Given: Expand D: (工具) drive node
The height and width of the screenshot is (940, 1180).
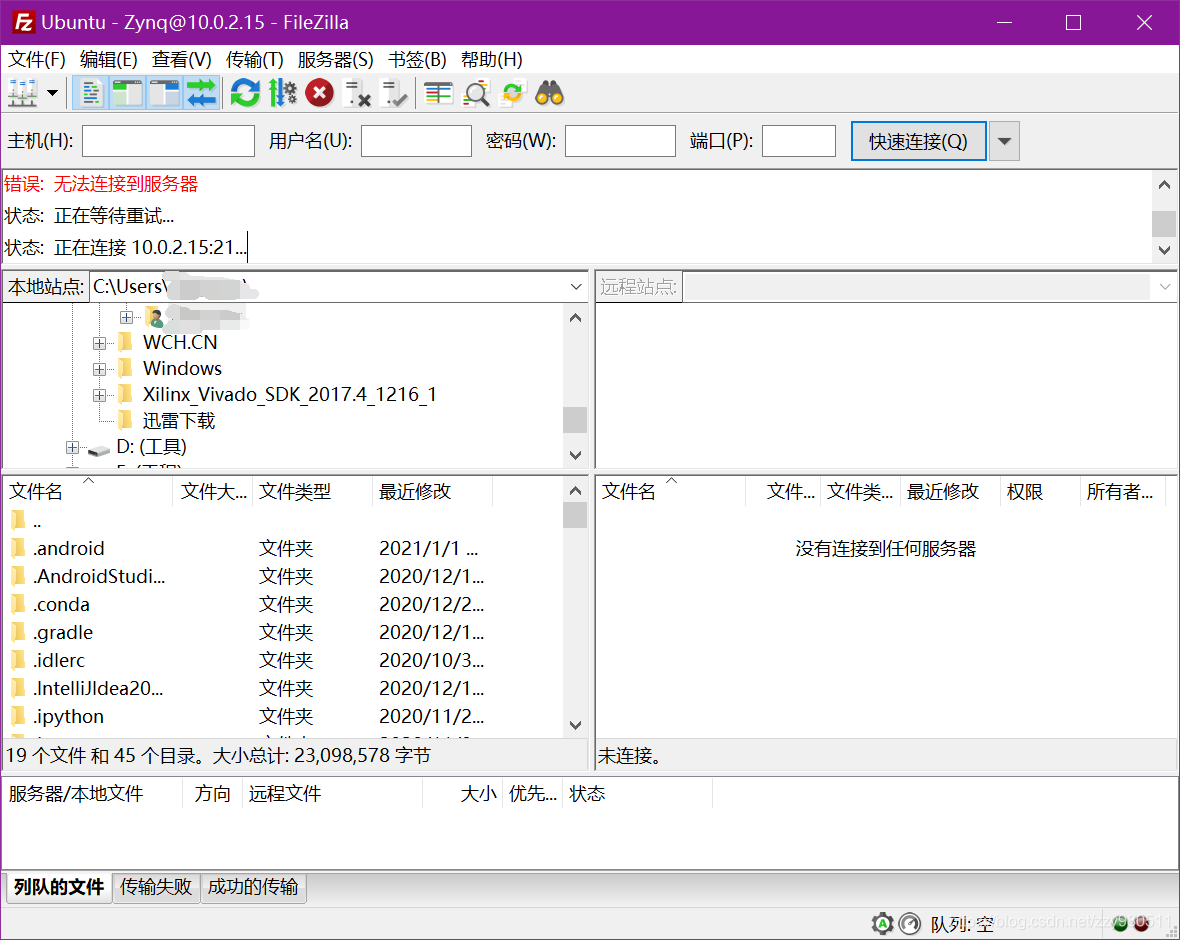Looking at the screenshot, I should pyautogui.click(x=72, y=448).
